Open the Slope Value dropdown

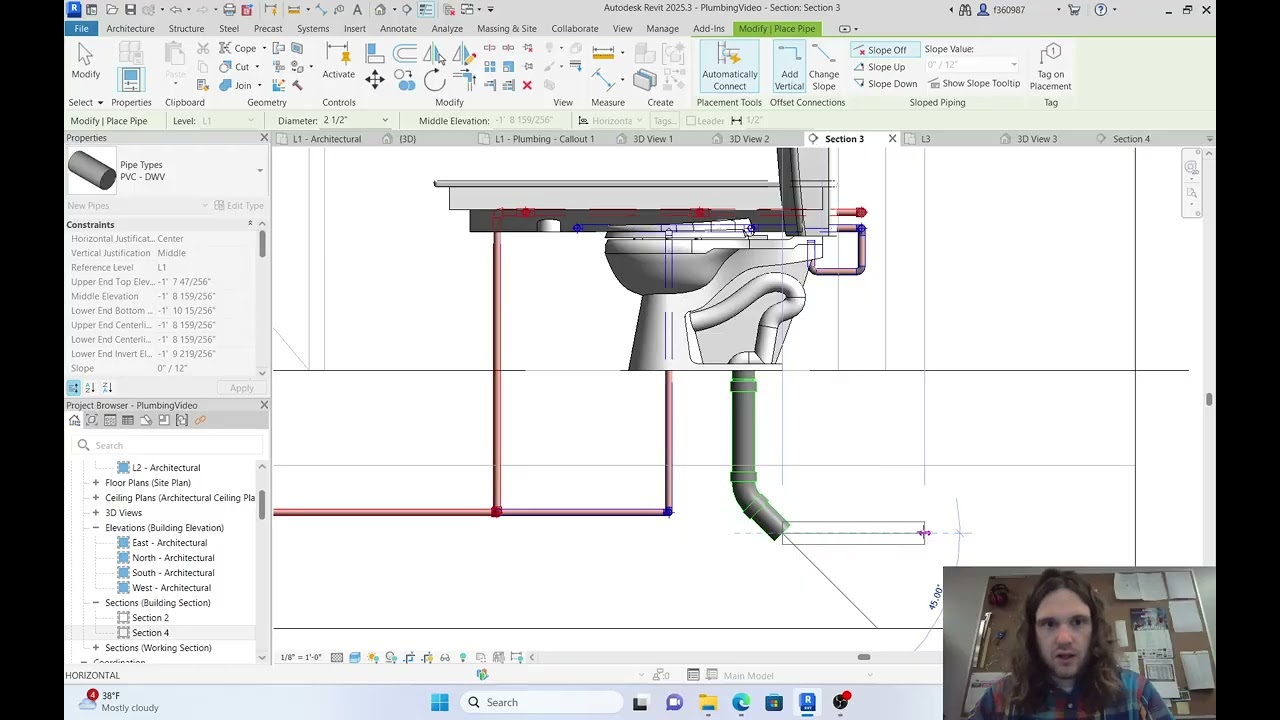click(1014, 65)
